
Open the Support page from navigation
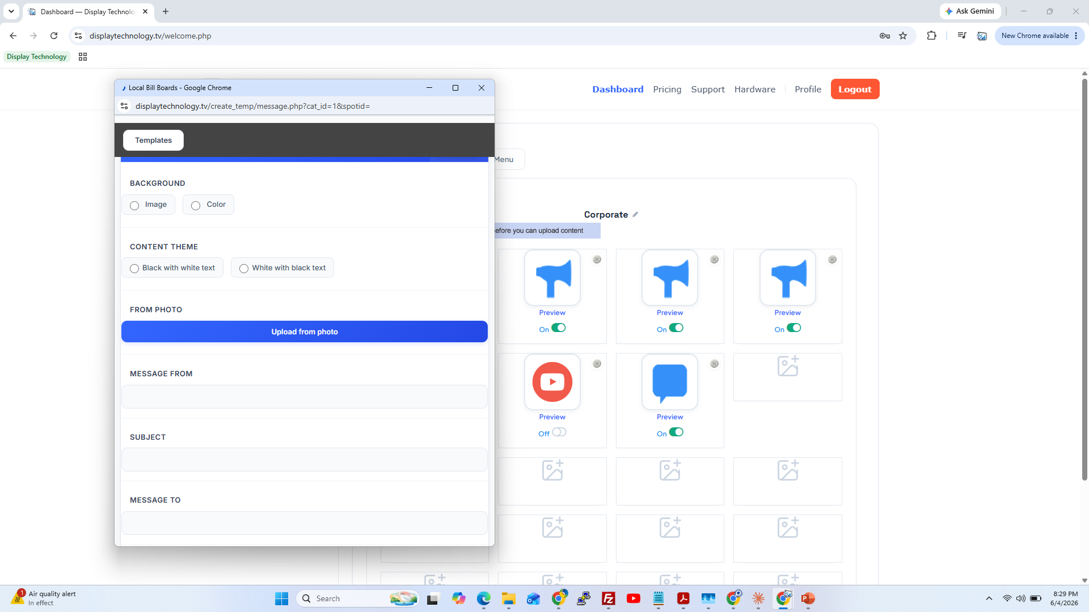(x=708, y=89)
